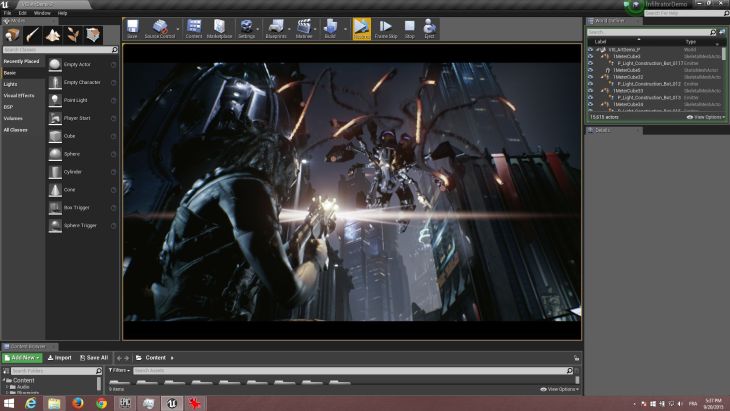Click the Eject icon
This screenshot has width=730, height=411.
(429, 27)
